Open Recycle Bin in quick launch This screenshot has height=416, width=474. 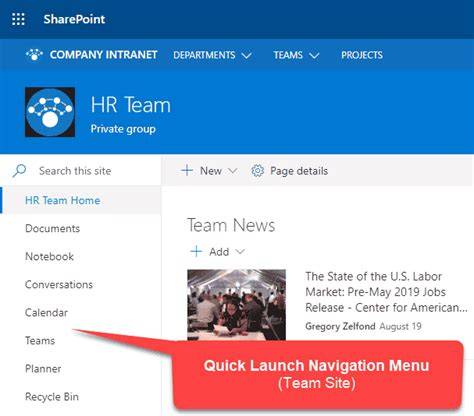point(52,397)
